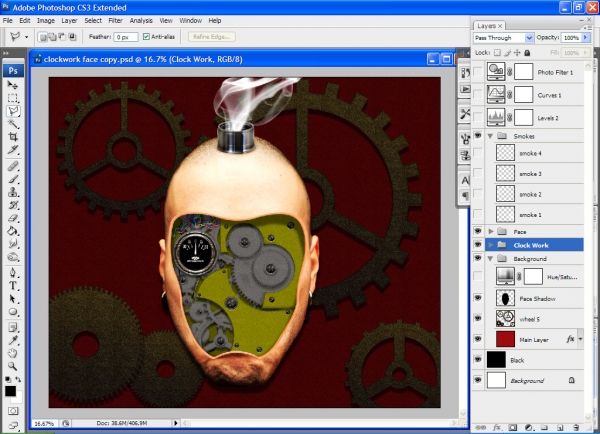Expand the Clock Work layer group
Screen dimensions: 600x434
tap(491, 245)
